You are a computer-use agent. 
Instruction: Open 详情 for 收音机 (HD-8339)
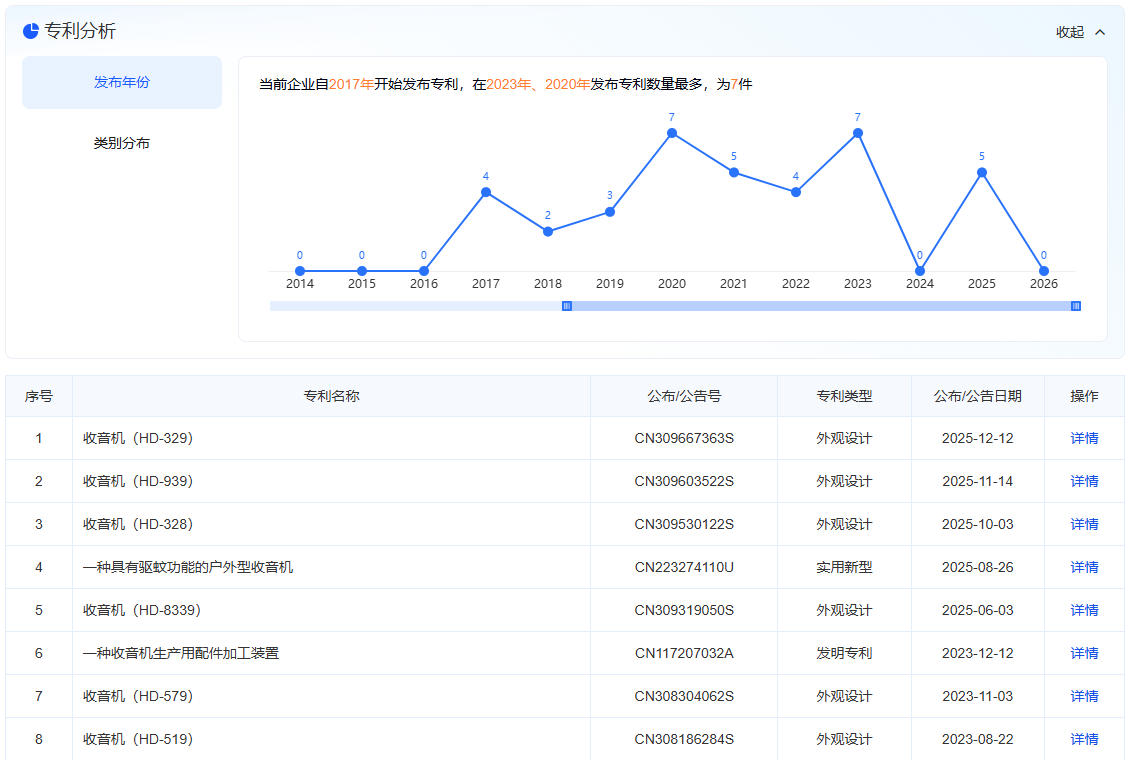[x=1084, y=610]
